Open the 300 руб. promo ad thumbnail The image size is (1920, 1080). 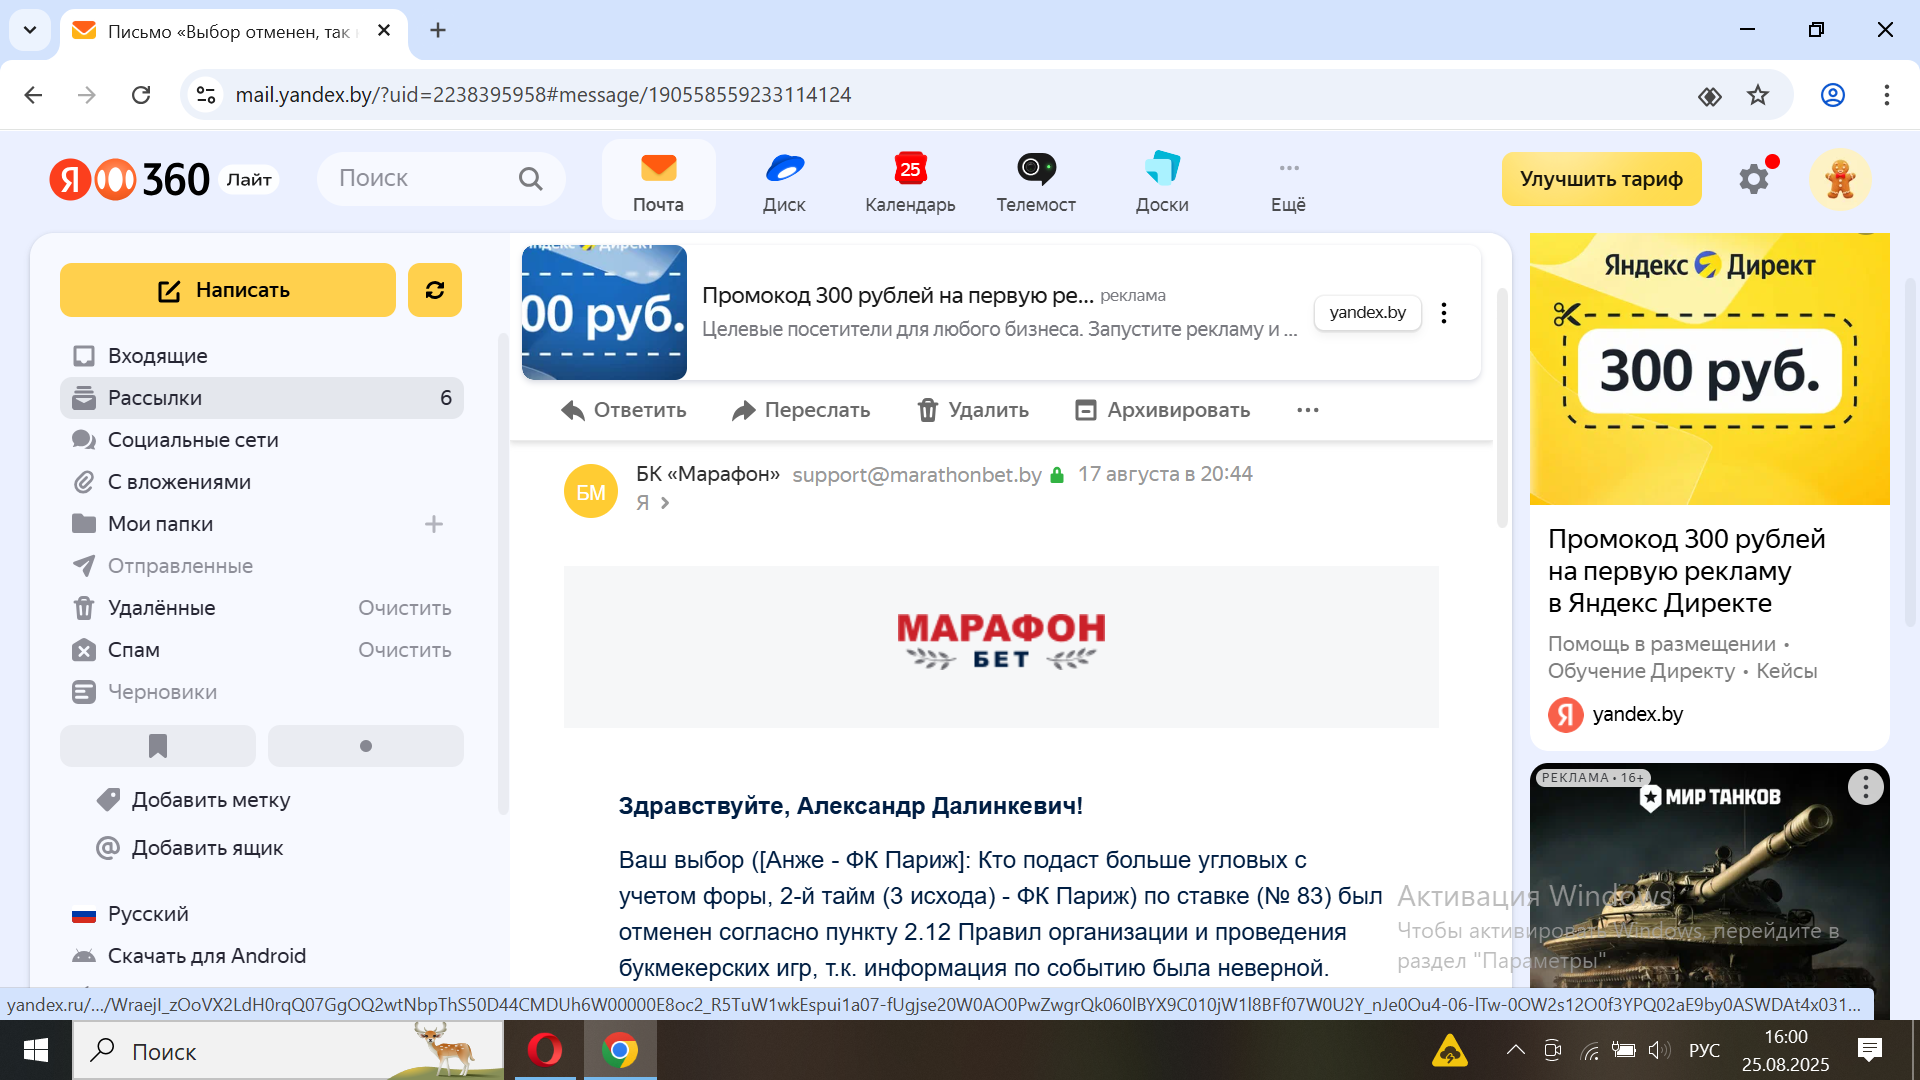[604, 312]
